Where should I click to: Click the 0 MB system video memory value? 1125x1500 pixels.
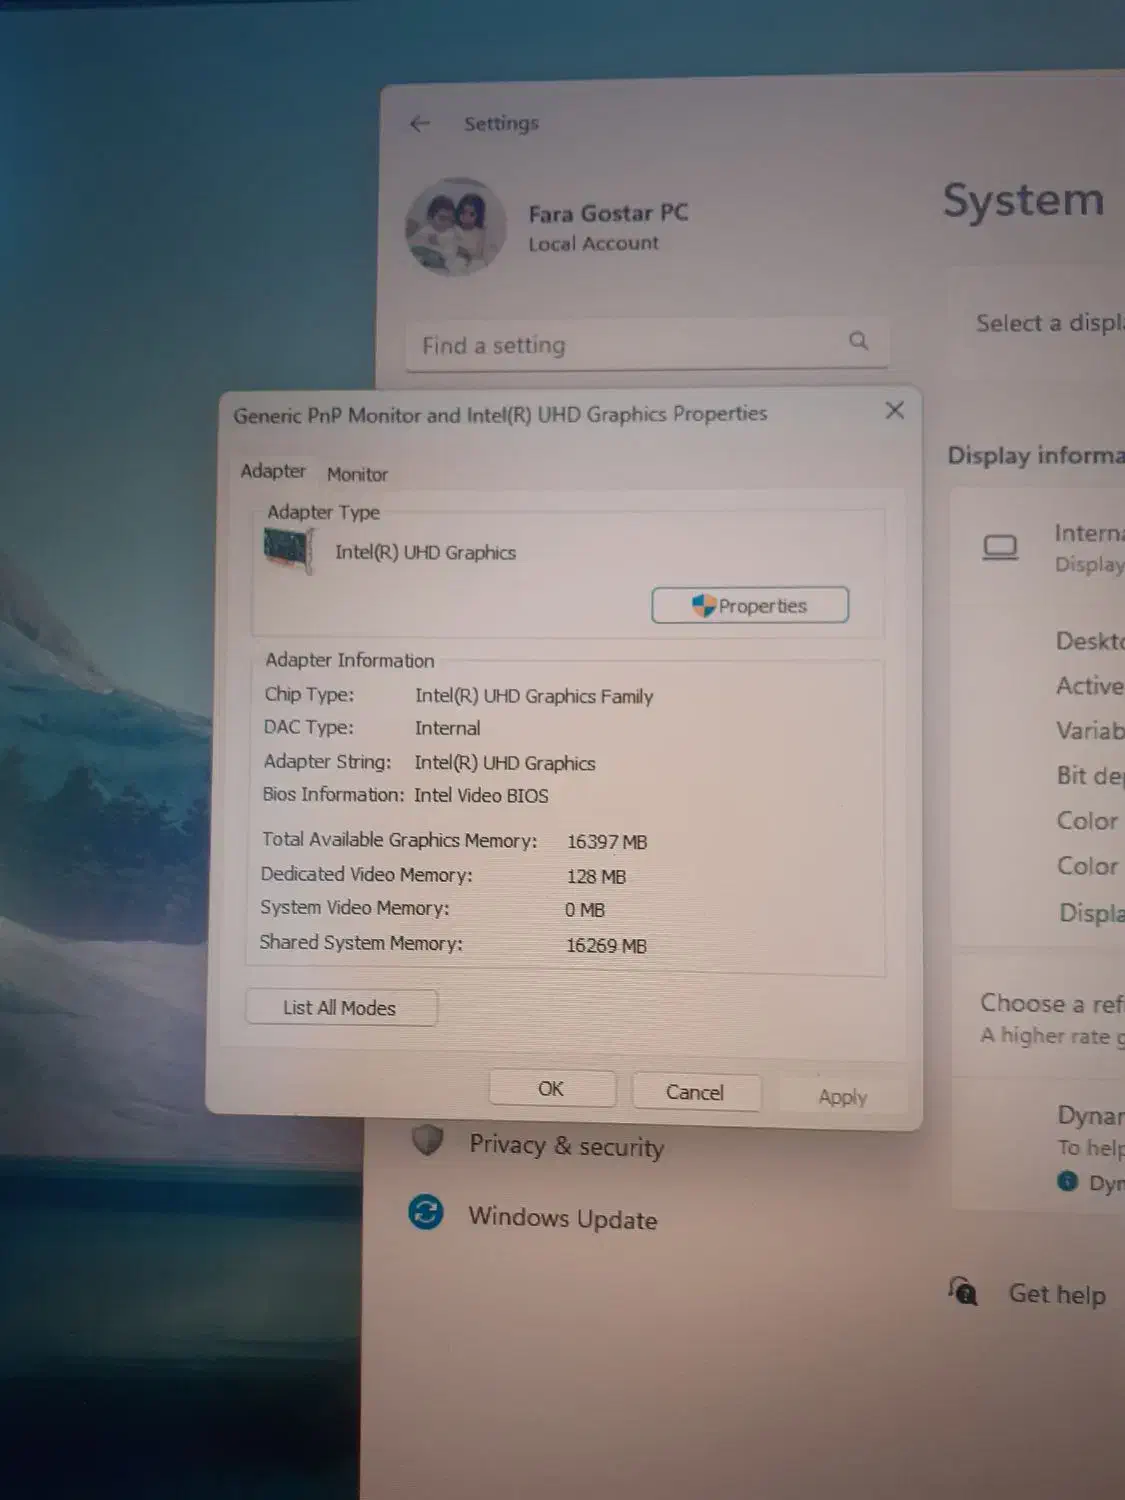(585, 910)
